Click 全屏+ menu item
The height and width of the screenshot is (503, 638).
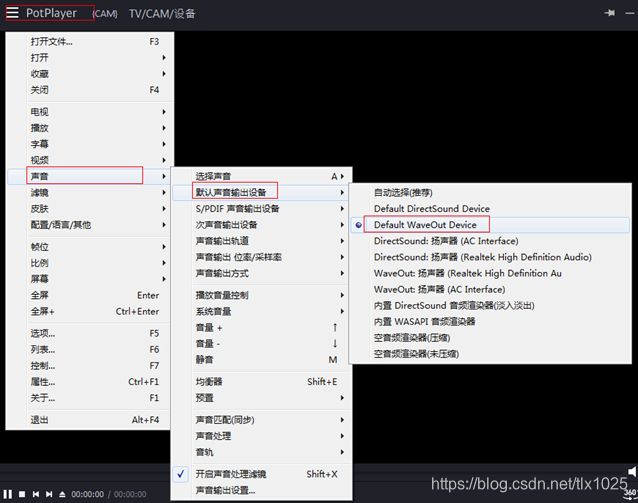[88, 311]
